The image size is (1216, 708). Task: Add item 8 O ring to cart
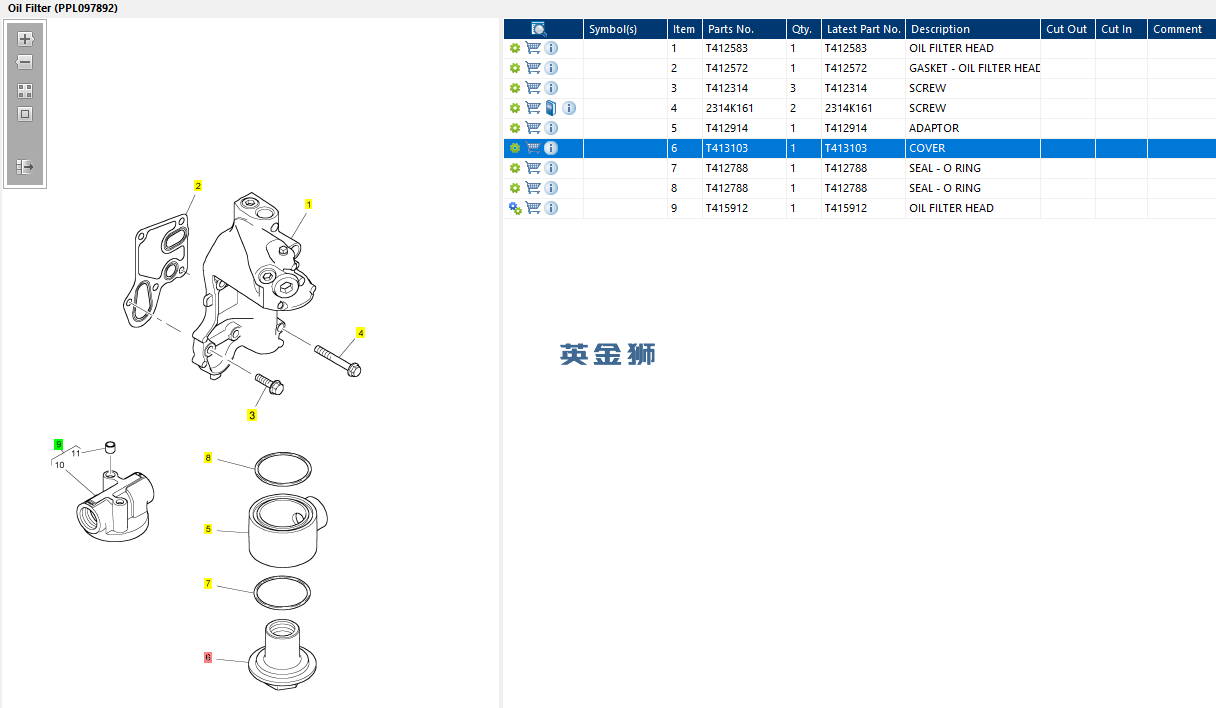[x=533, y=188]
